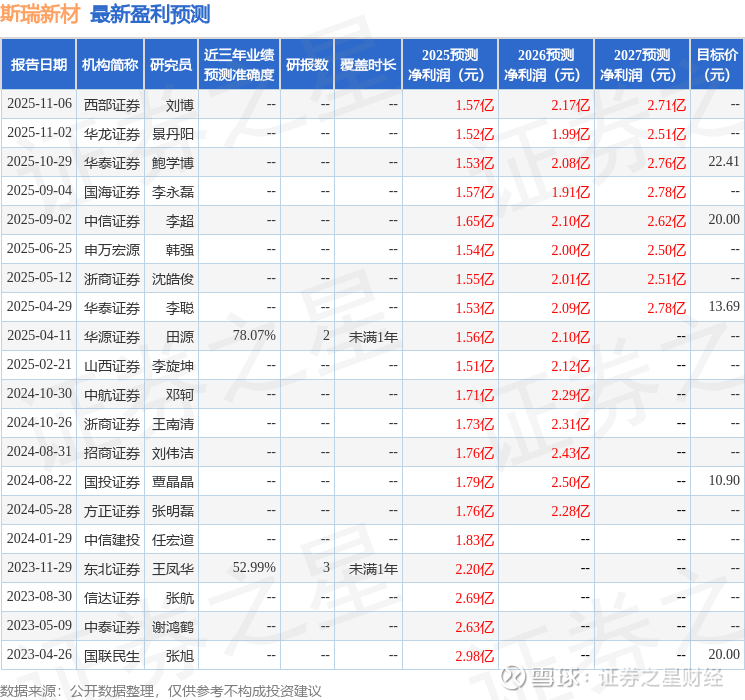Select the 2025-09-02 report date cell
745x700 pixels.
pos(39,220)
